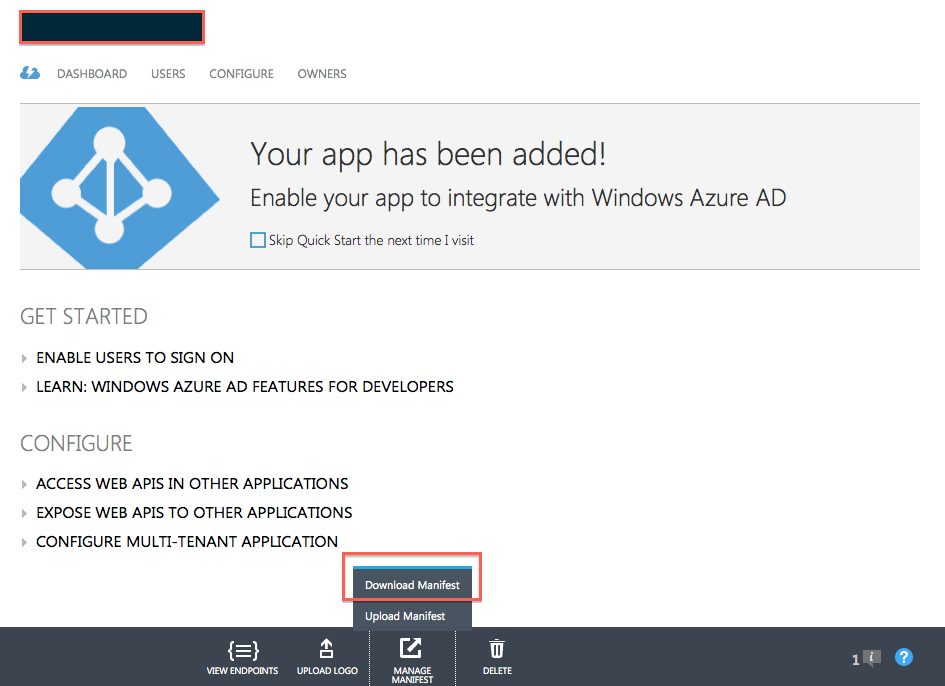Switch to the Dashboard tab
This screenshot has width=945, height=686.
click(92, 74)
